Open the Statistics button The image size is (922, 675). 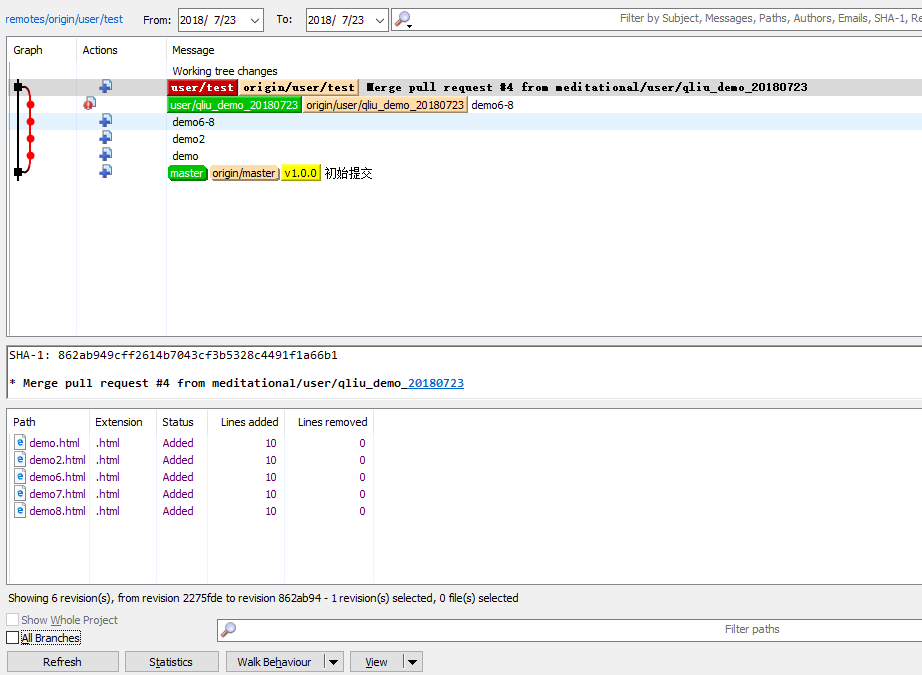point(170,662)
